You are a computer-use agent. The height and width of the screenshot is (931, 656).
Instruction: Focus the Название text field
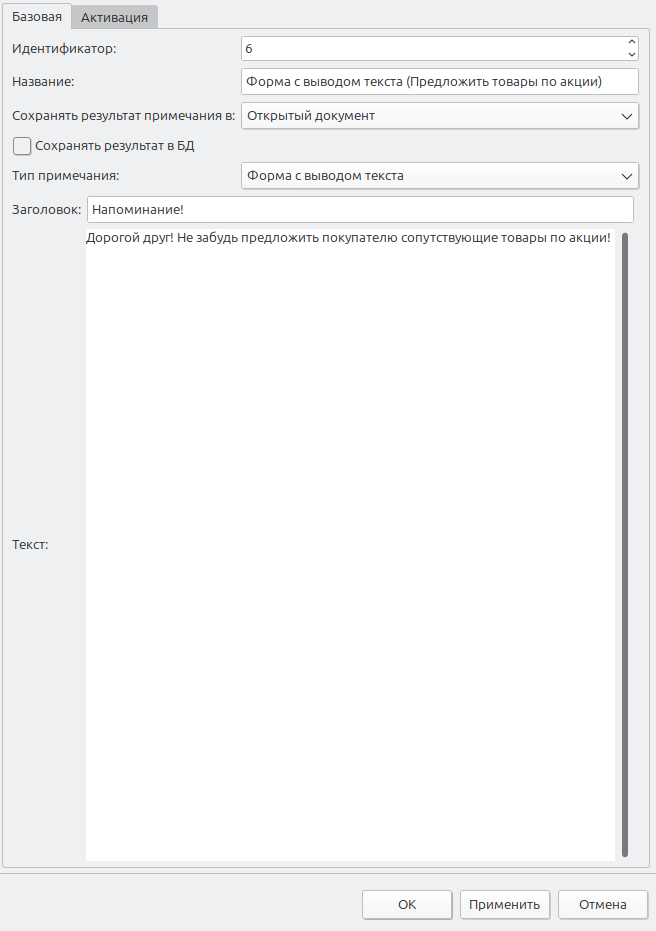[x=439, y=82]
